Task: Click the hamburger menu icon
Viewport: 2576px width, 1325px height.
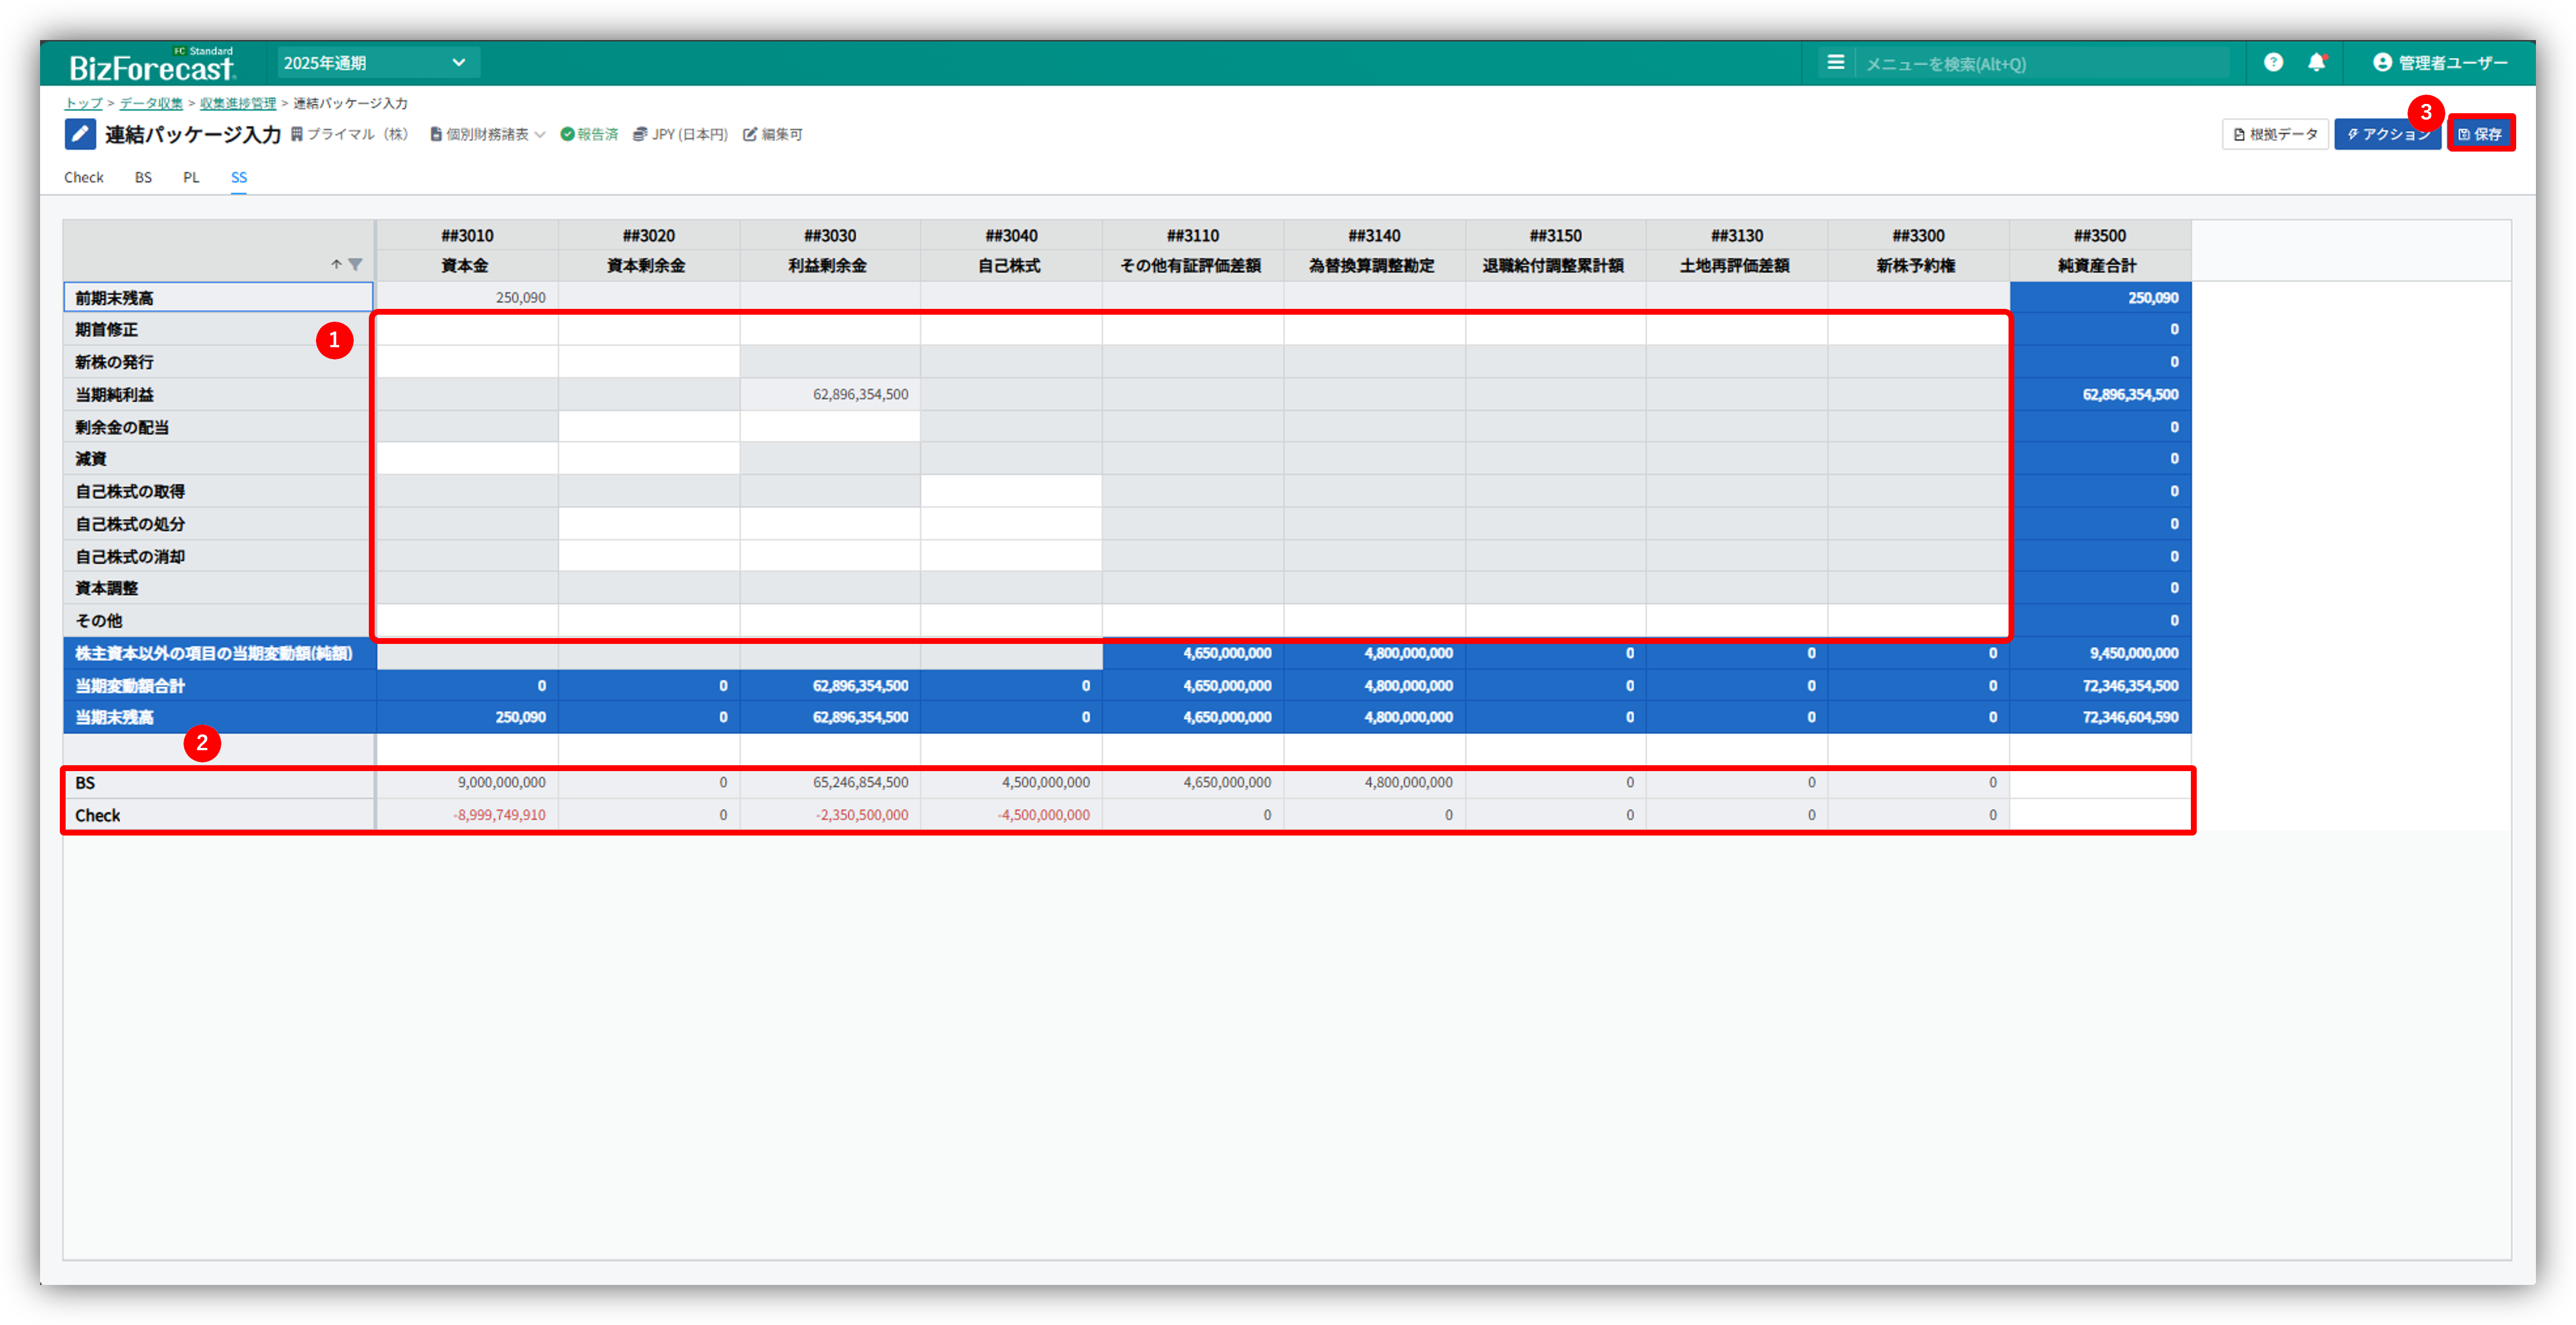Action: point(1835,62)
